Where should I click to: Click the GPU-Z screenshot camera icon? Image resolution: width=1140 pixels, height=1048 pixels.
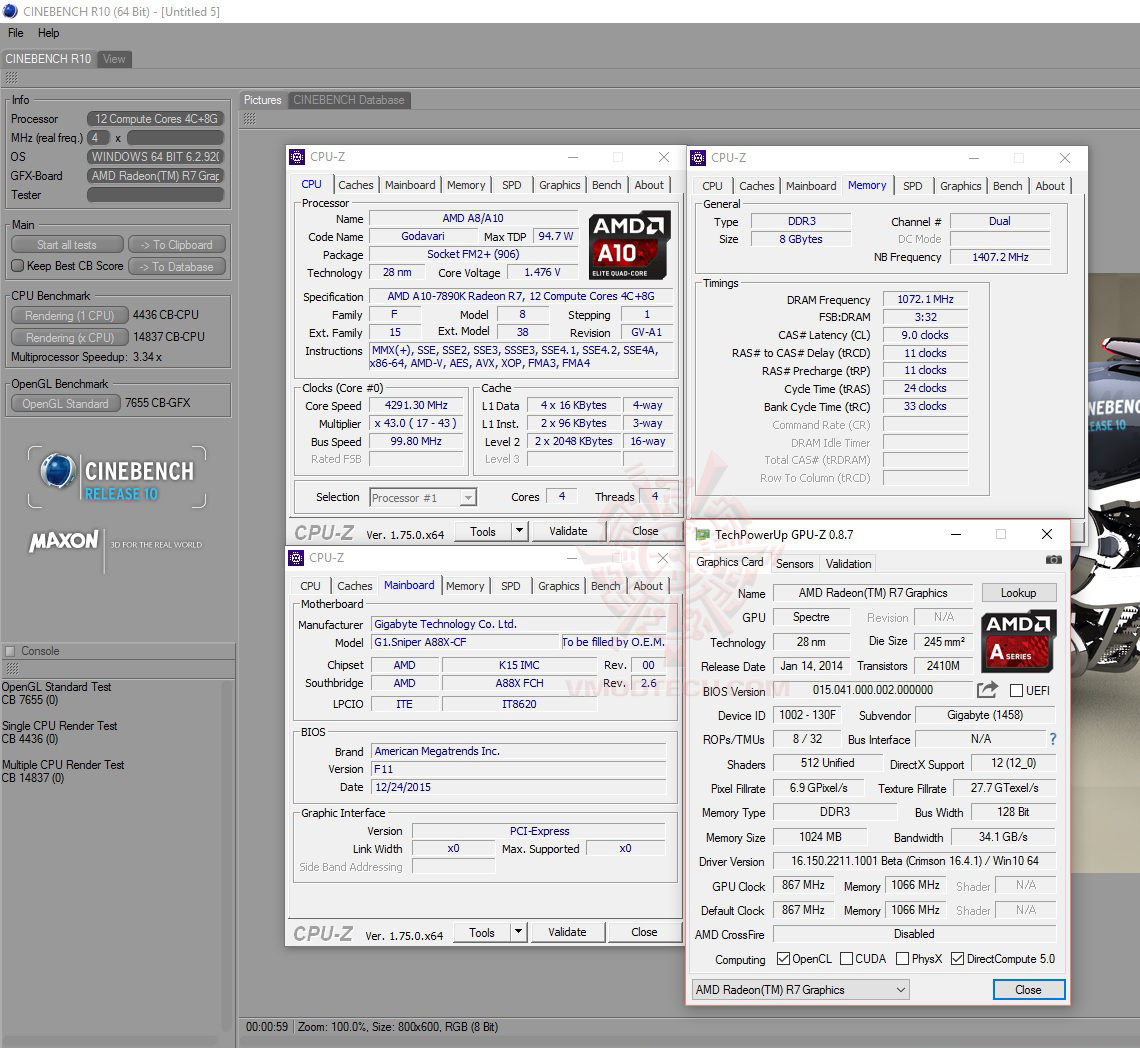tap(1053, 559)
